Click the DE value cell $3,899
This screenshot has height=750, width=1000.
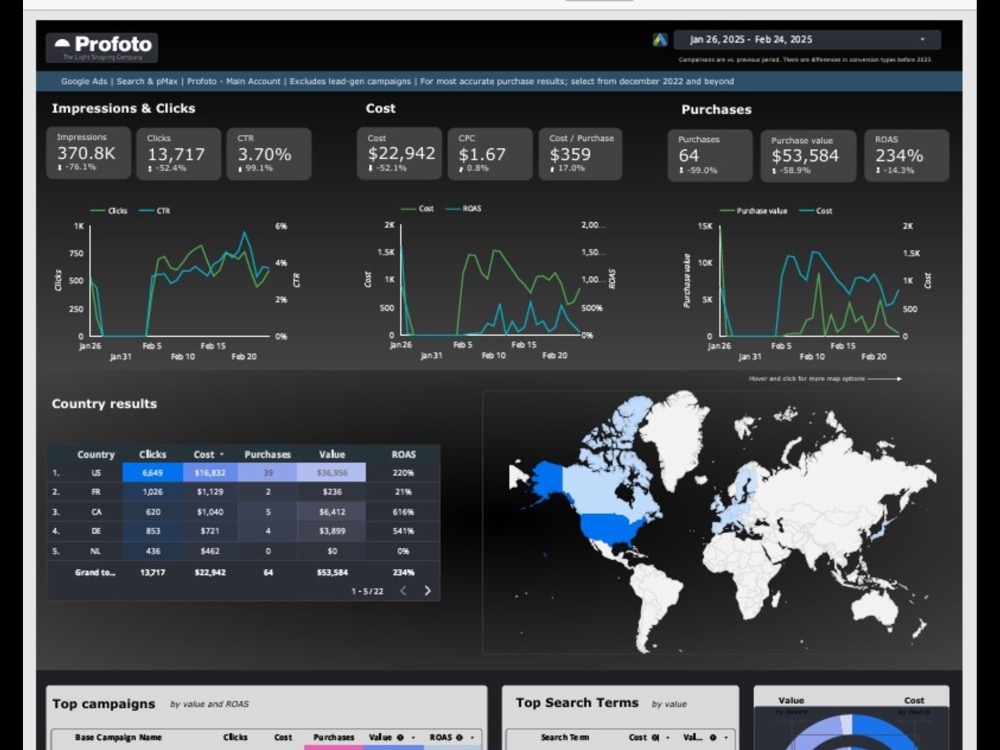332,531
